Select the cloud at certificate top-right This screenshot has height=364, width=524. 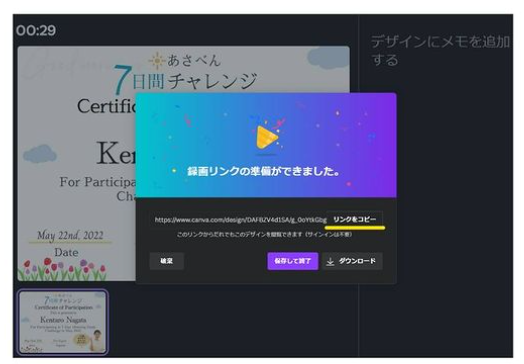click(x=328, y=58)
